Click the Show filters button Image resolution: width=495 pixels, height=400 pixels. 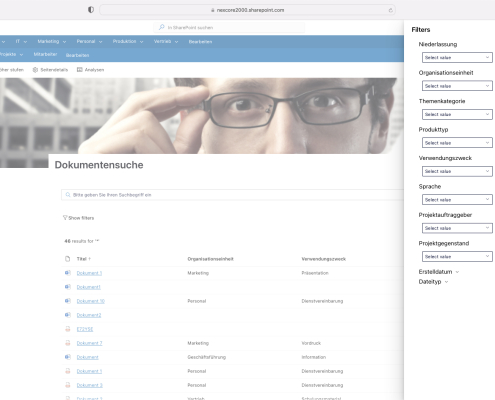[78, 218]
